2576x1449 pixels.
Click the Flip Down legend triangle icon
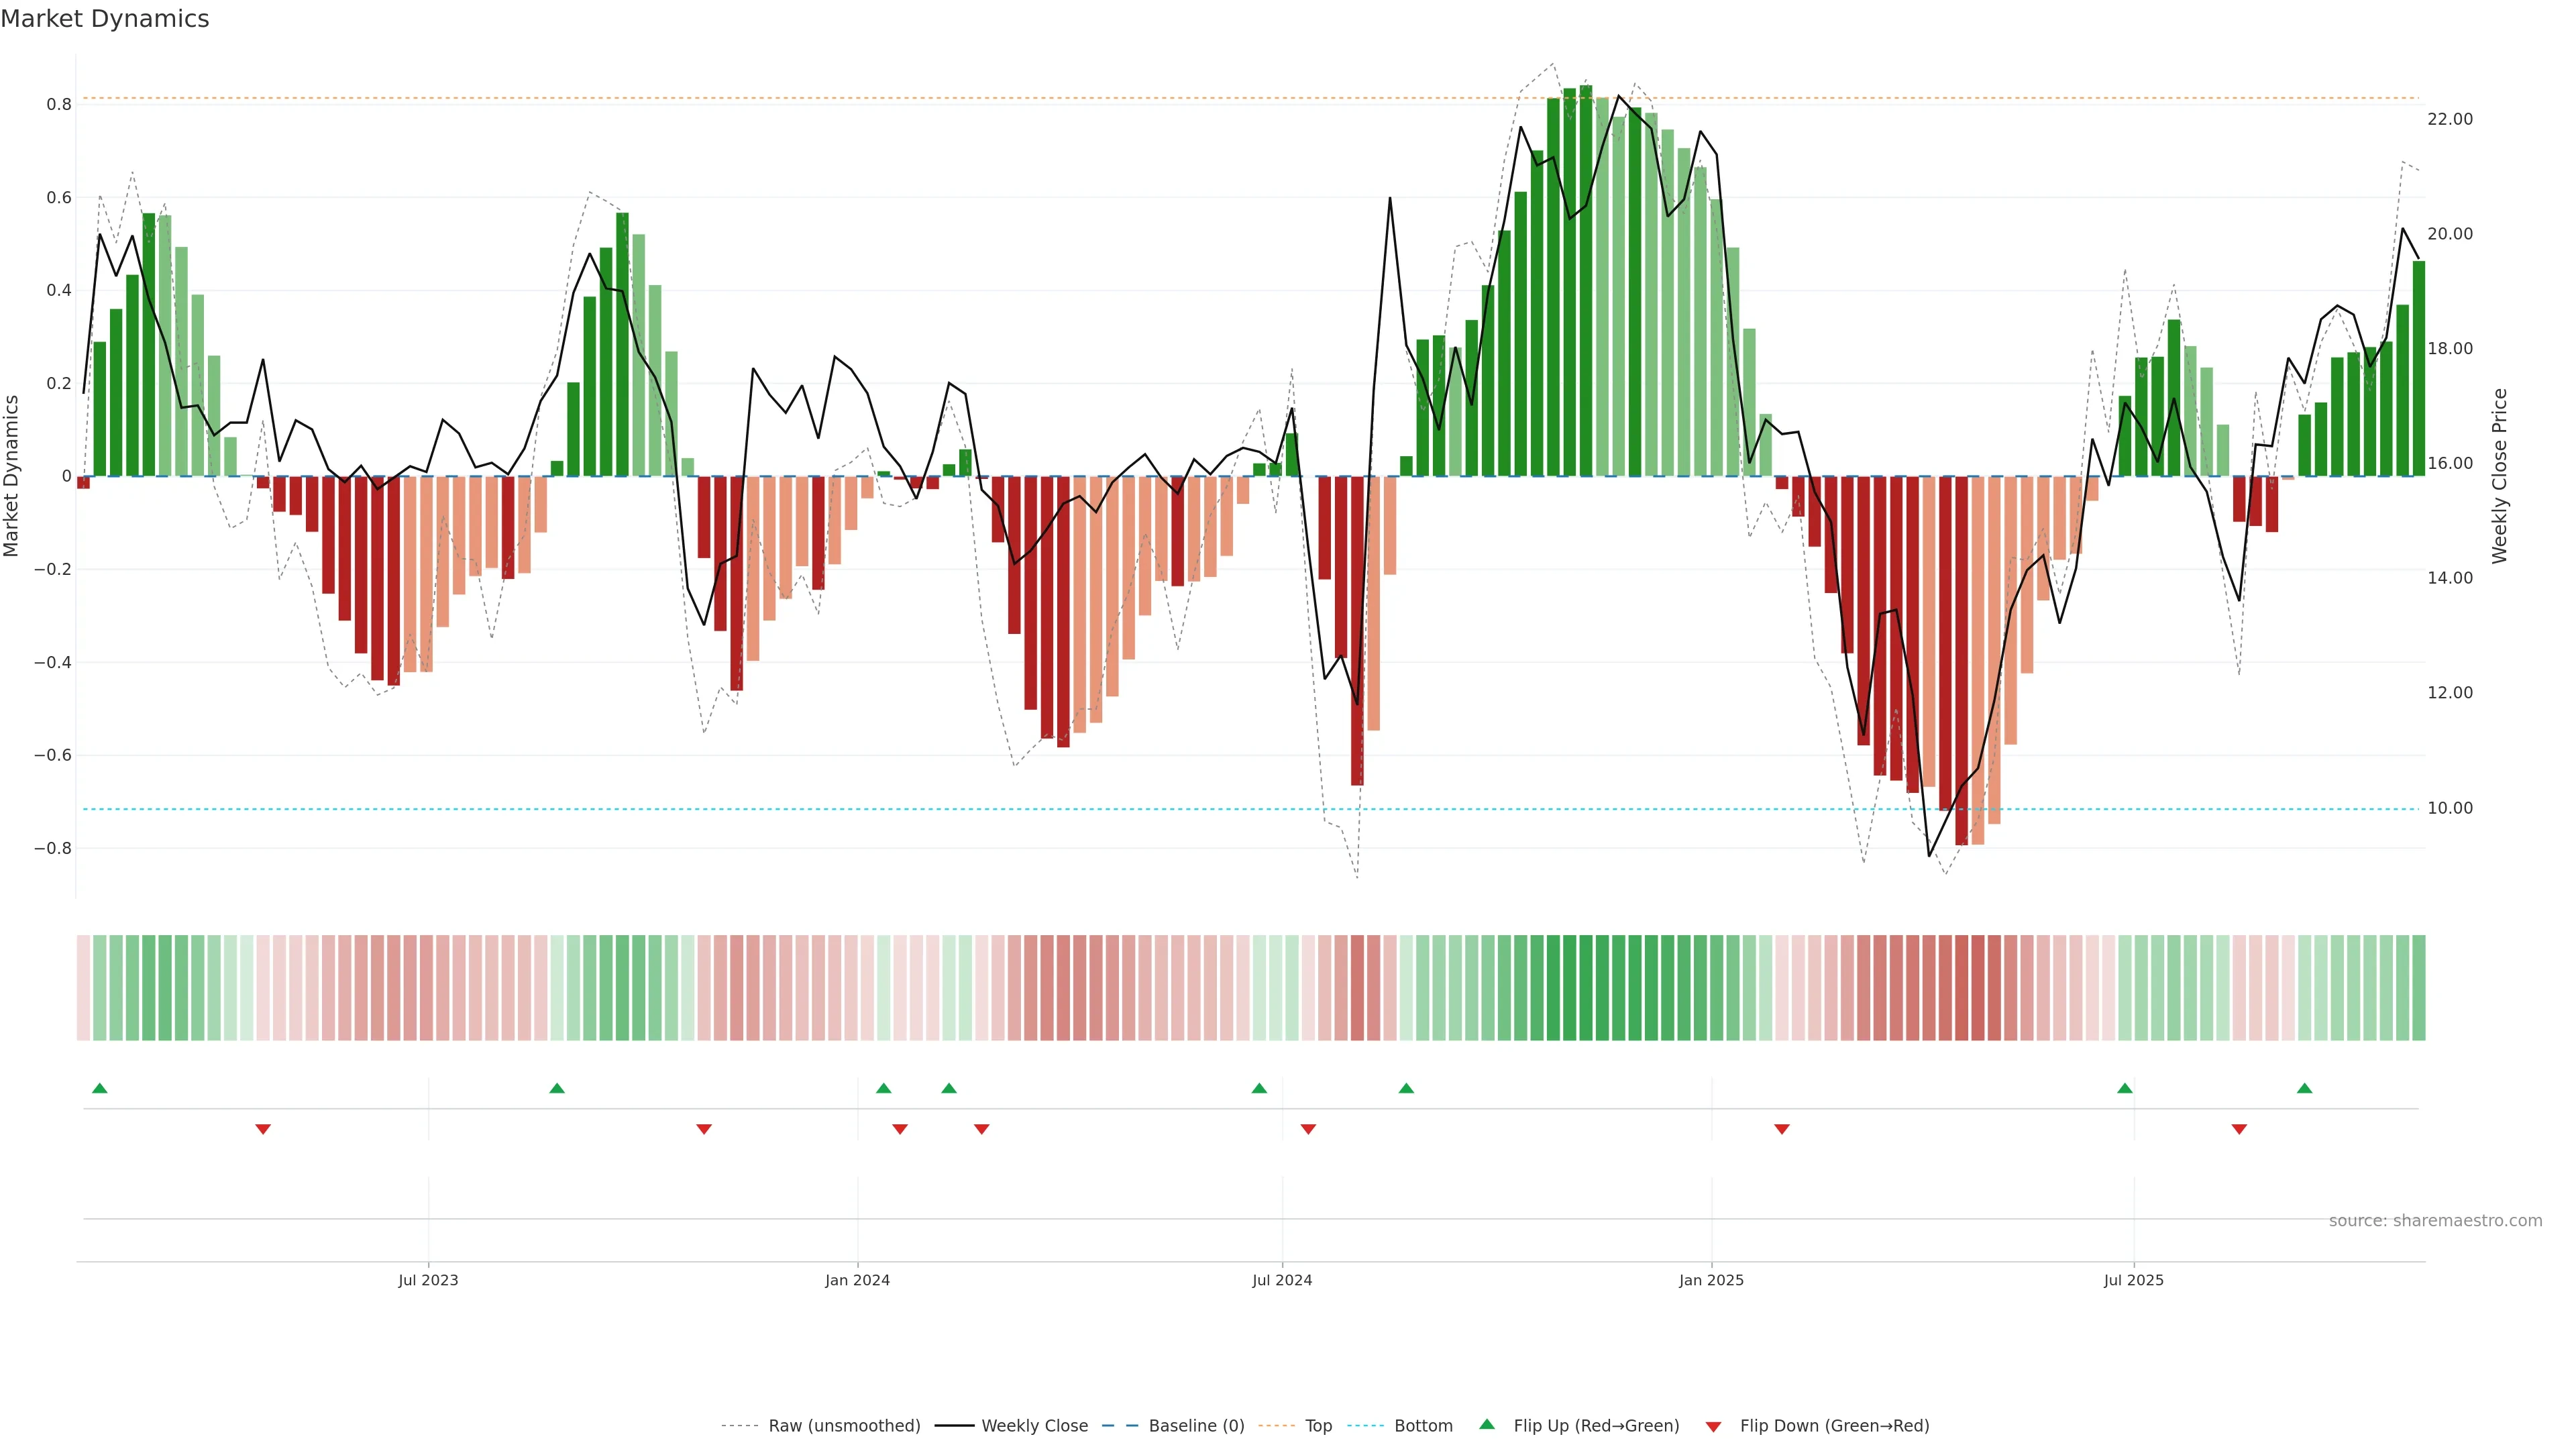tap(1713, 1426)
